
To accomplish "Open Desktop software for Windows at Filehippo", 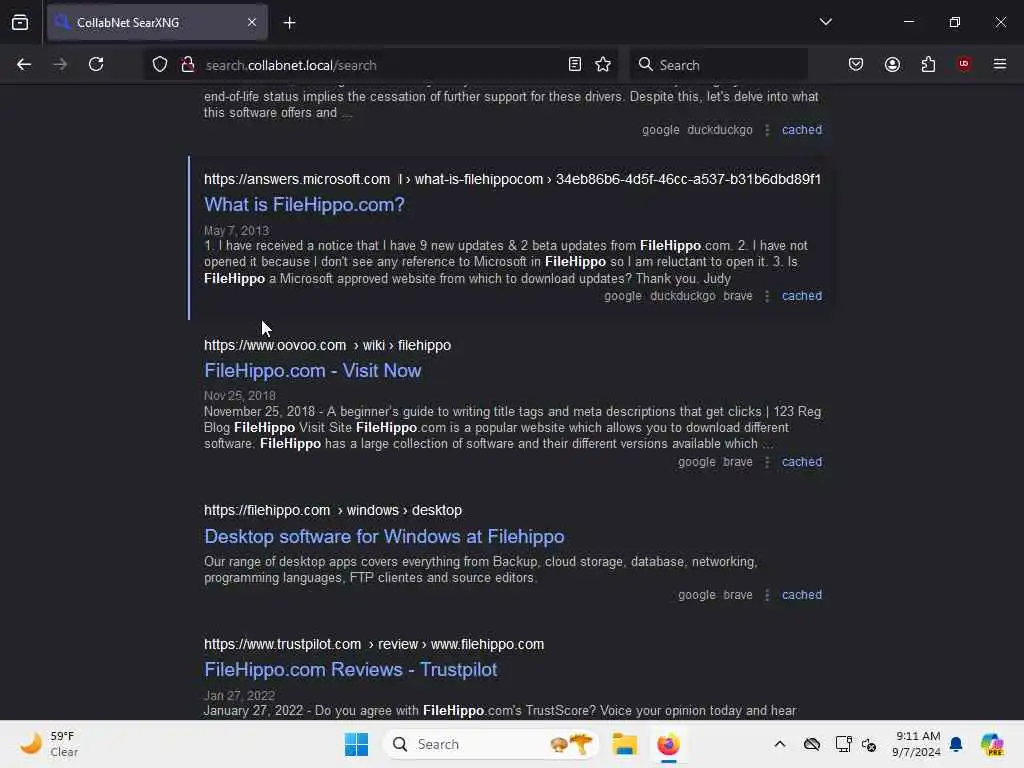I will pyautogui.click(x=384, y=537).
